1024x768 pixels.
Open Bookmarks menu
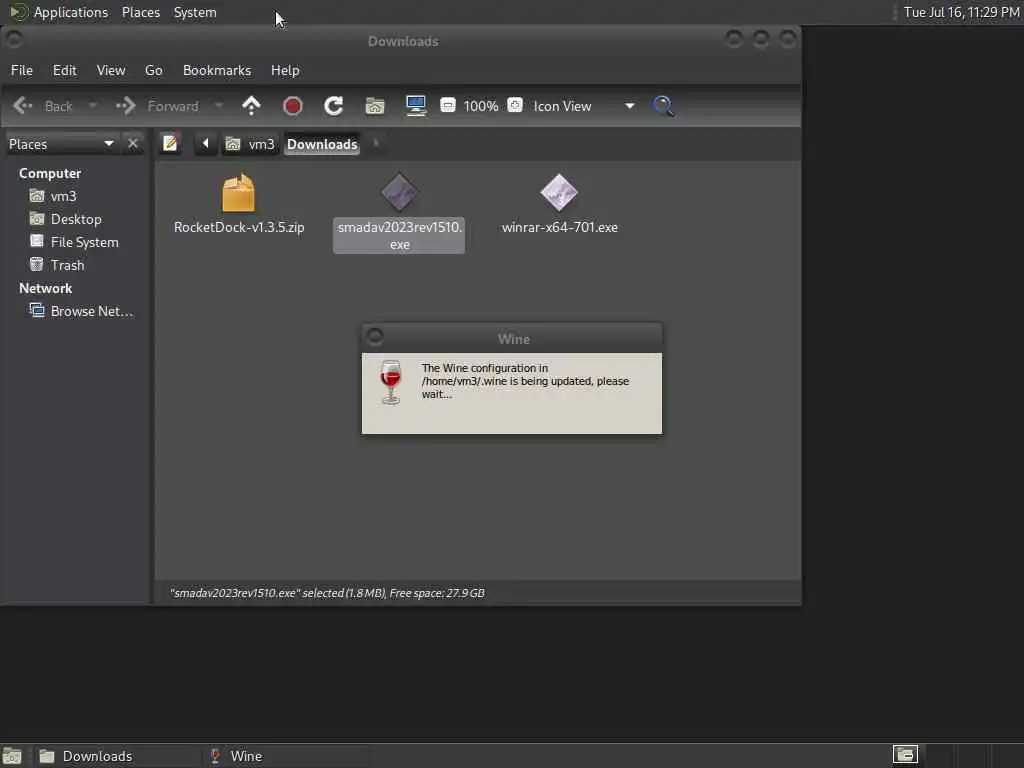tap(217, 70)
